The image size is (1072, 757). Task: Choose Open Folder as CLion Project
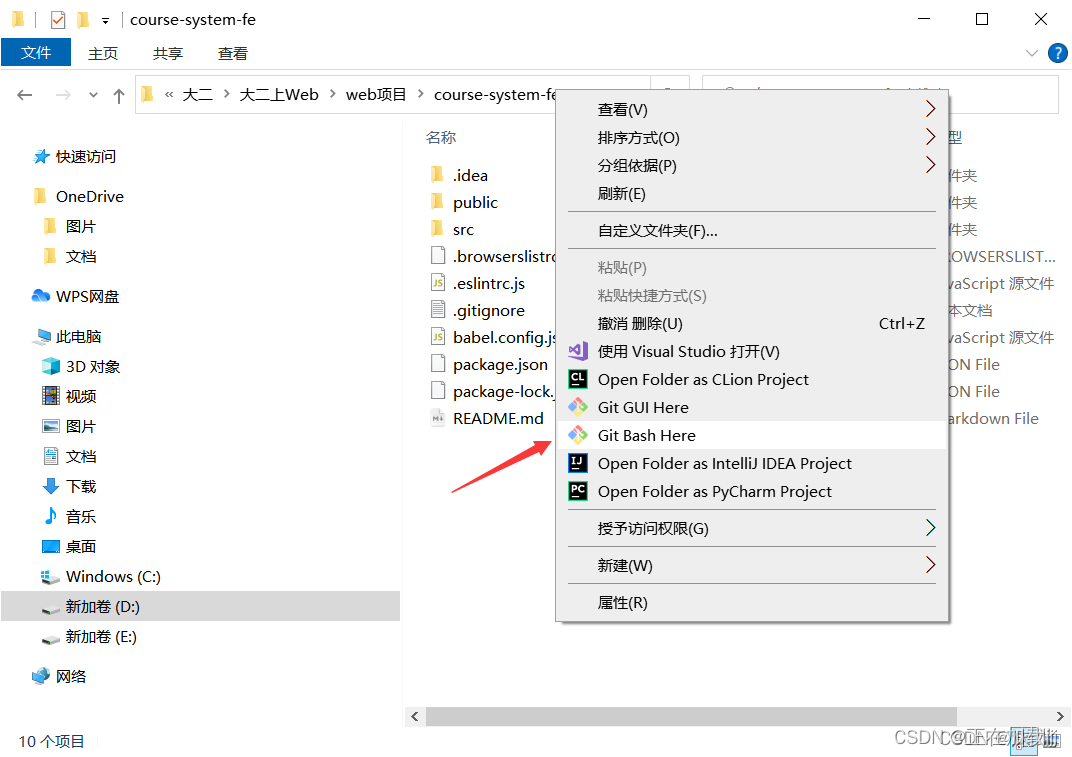pos(751,379)
